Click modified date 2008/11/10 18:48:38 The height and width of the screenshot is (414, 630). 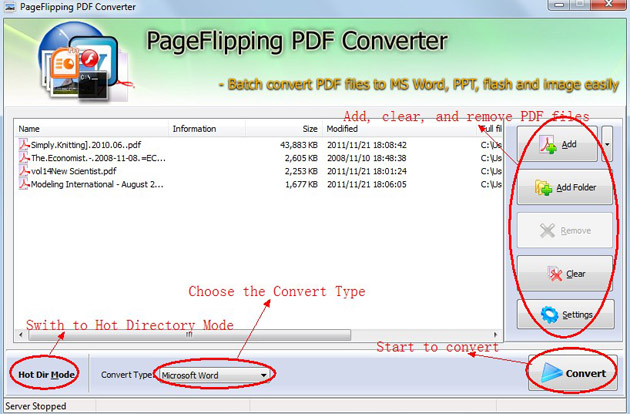click(x=366, y=158)
